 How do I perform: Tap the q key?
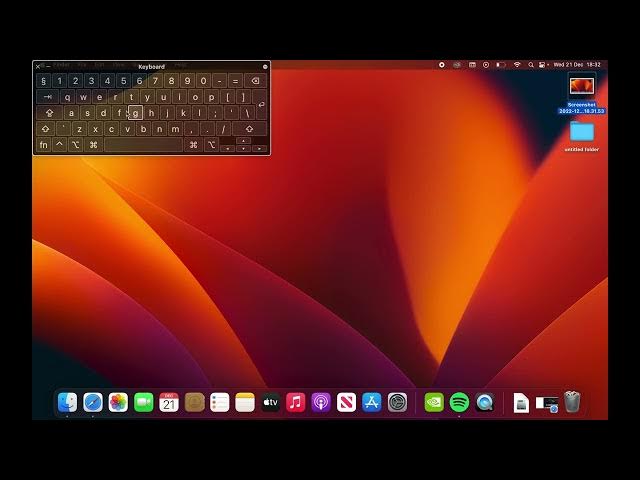(x=67, y=97)
